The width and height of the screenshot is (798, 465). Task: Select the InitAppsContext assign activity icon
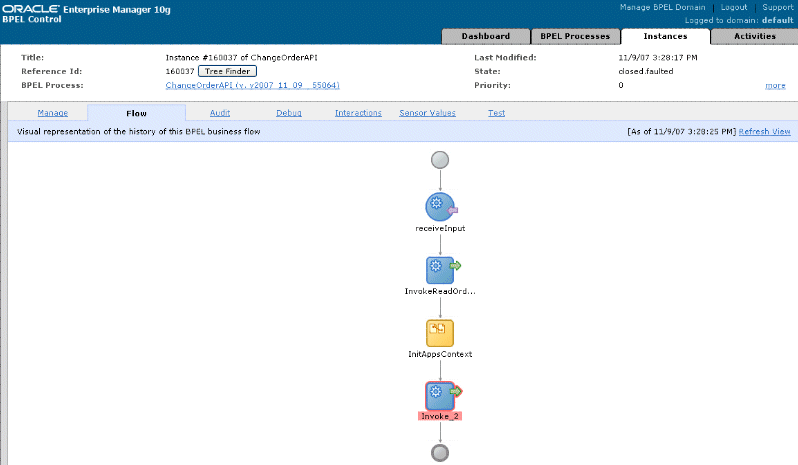tap(440, 333)
